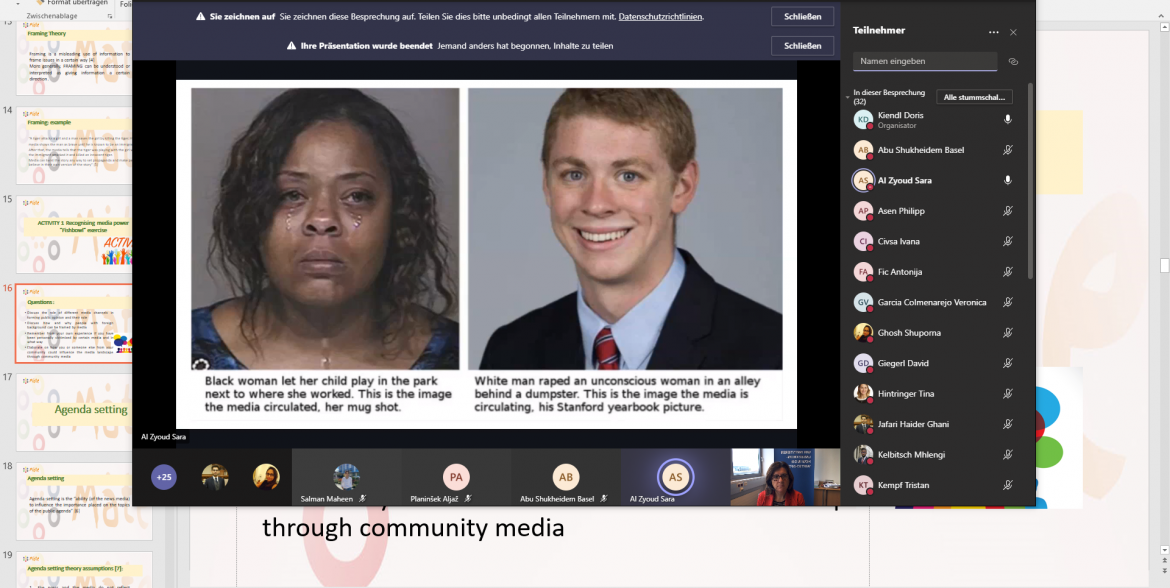Click the FA avatar of Fic Antonija
The height and width of the screenshot is (588, 1170).
pyautogui.click(x=863, y=272)
